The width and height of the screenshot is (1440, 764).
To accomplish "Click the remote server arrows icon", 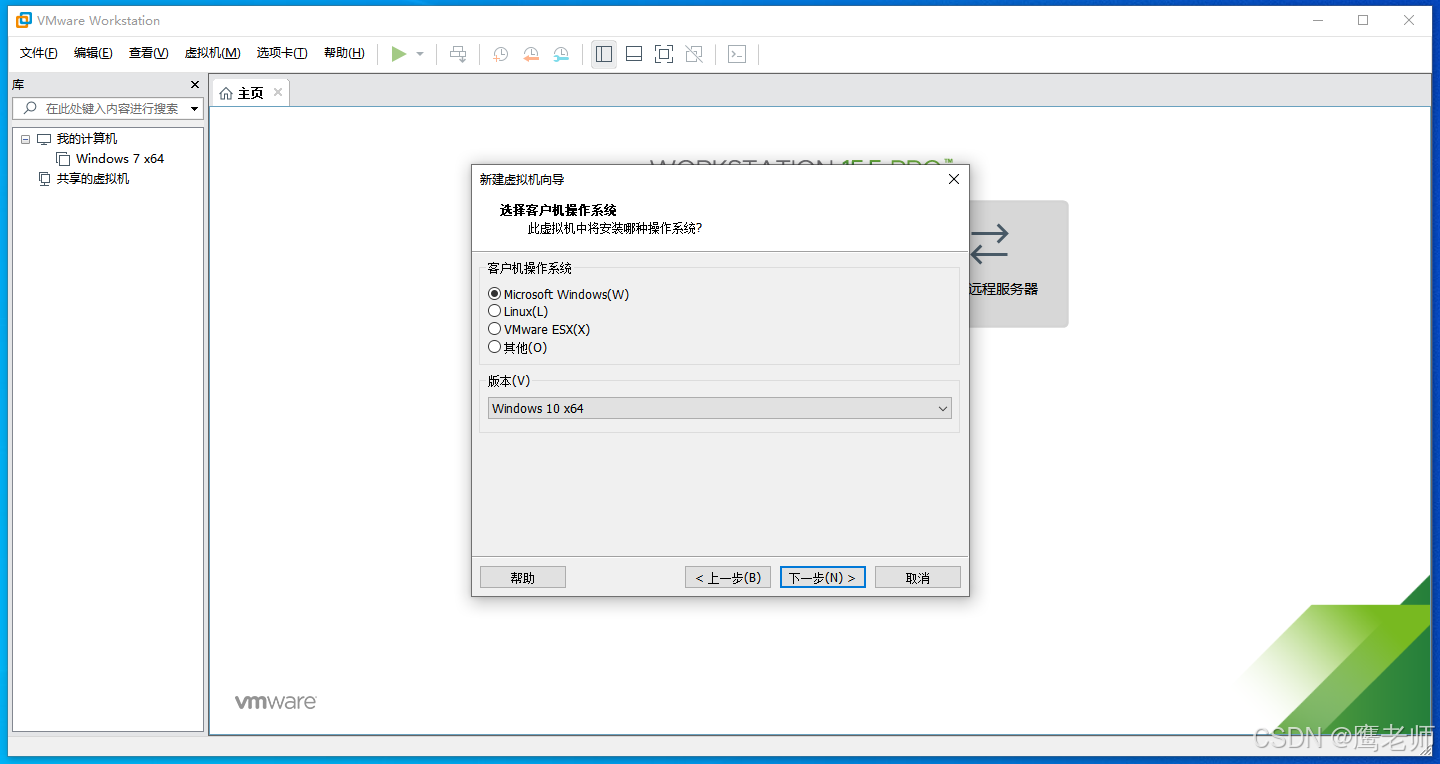I will tap(990, 244).
